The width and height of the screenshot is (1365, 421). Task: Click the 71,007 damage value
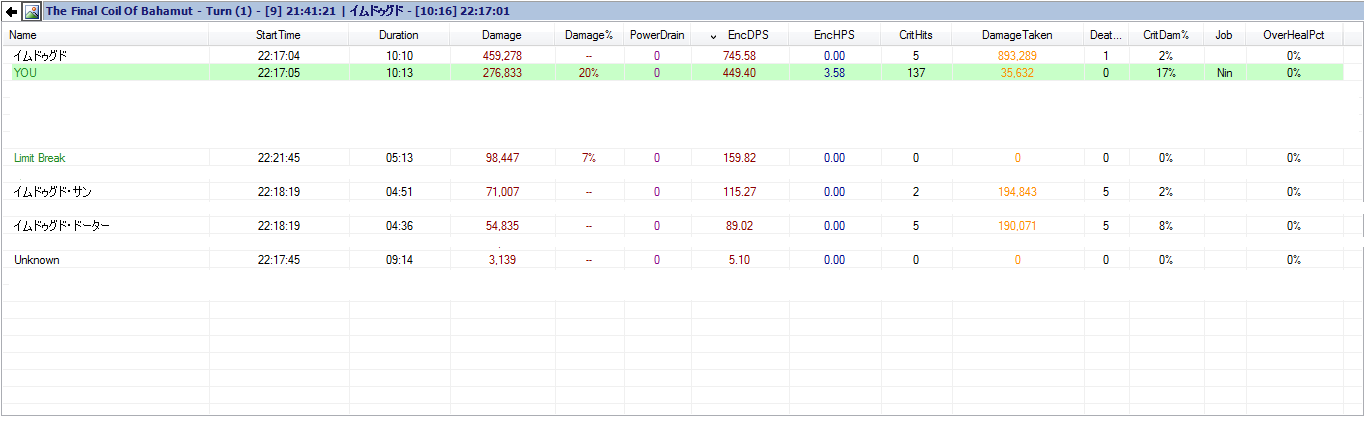click(x=502, y=192)
